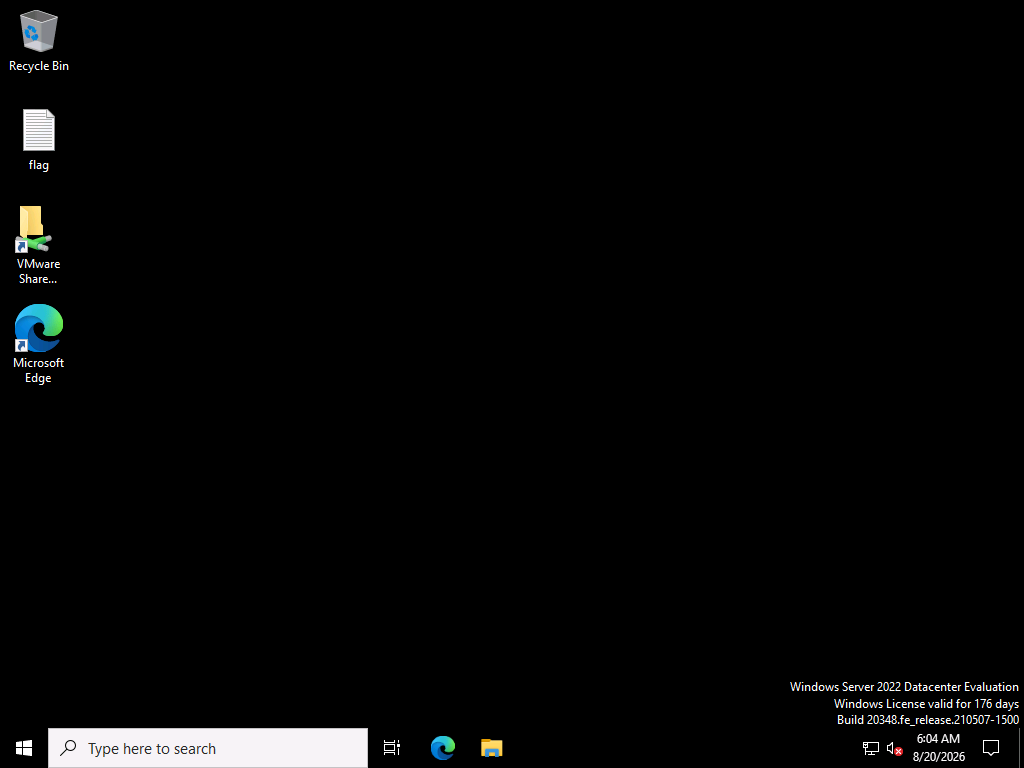
Task: Click the Show desktop strip at taskbar end
Action: (x=1021, y=748)
